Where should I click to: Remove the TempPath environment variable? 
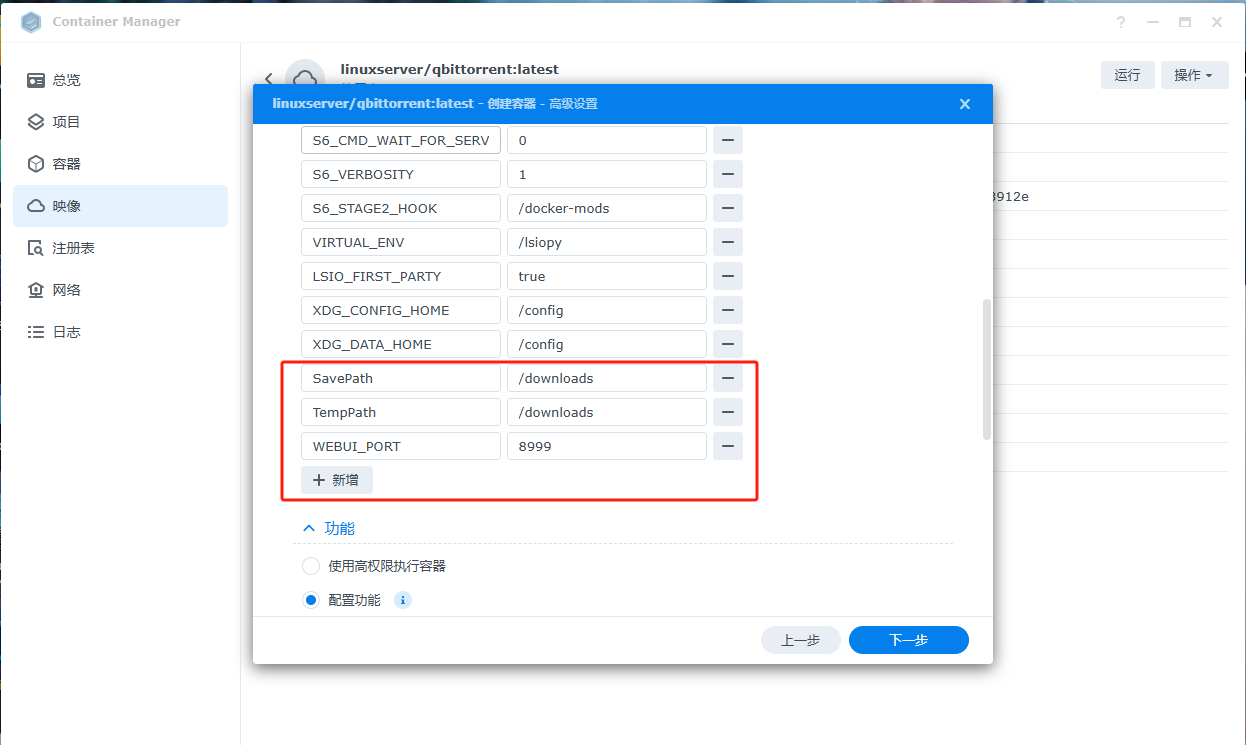(x=727, y=412)
